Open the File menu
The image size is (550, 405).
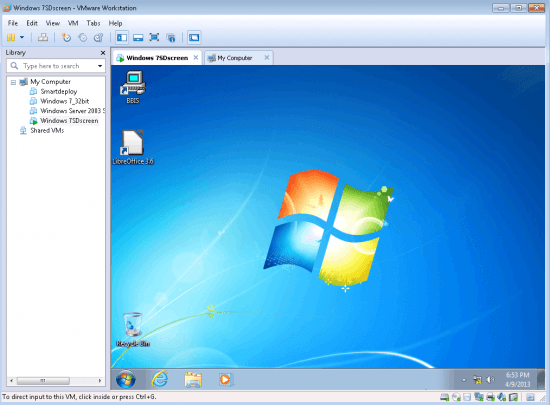(x=13, y=23)
